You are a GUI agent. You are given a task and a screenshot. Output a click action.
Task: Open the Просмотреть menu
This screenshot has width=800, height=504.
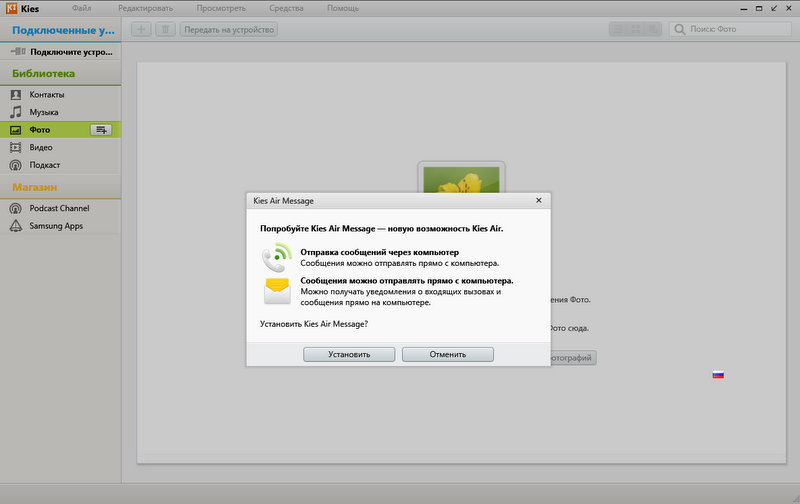221,8
